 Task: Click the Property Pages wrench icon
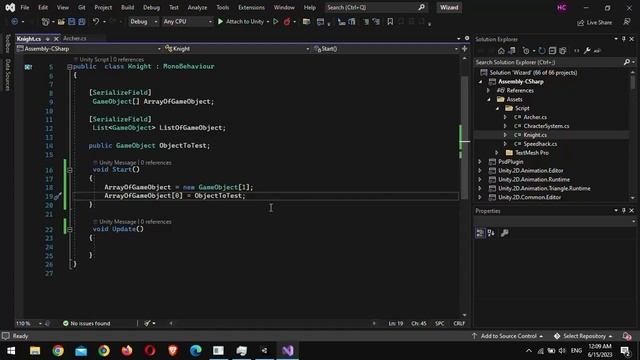[504, 233]
